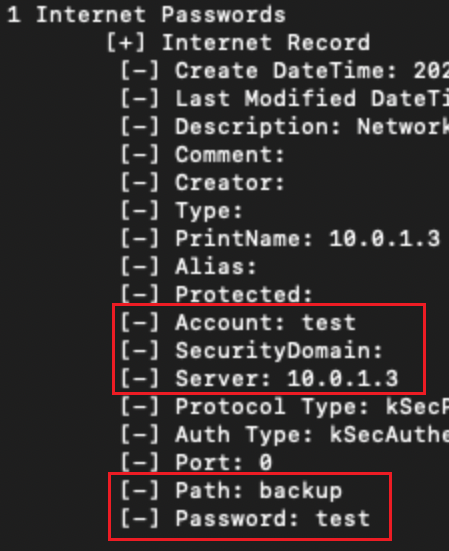The image size is (449, 551).
Task: Click the [+] marker before Internet Record
Action: (x=126, y=43)
